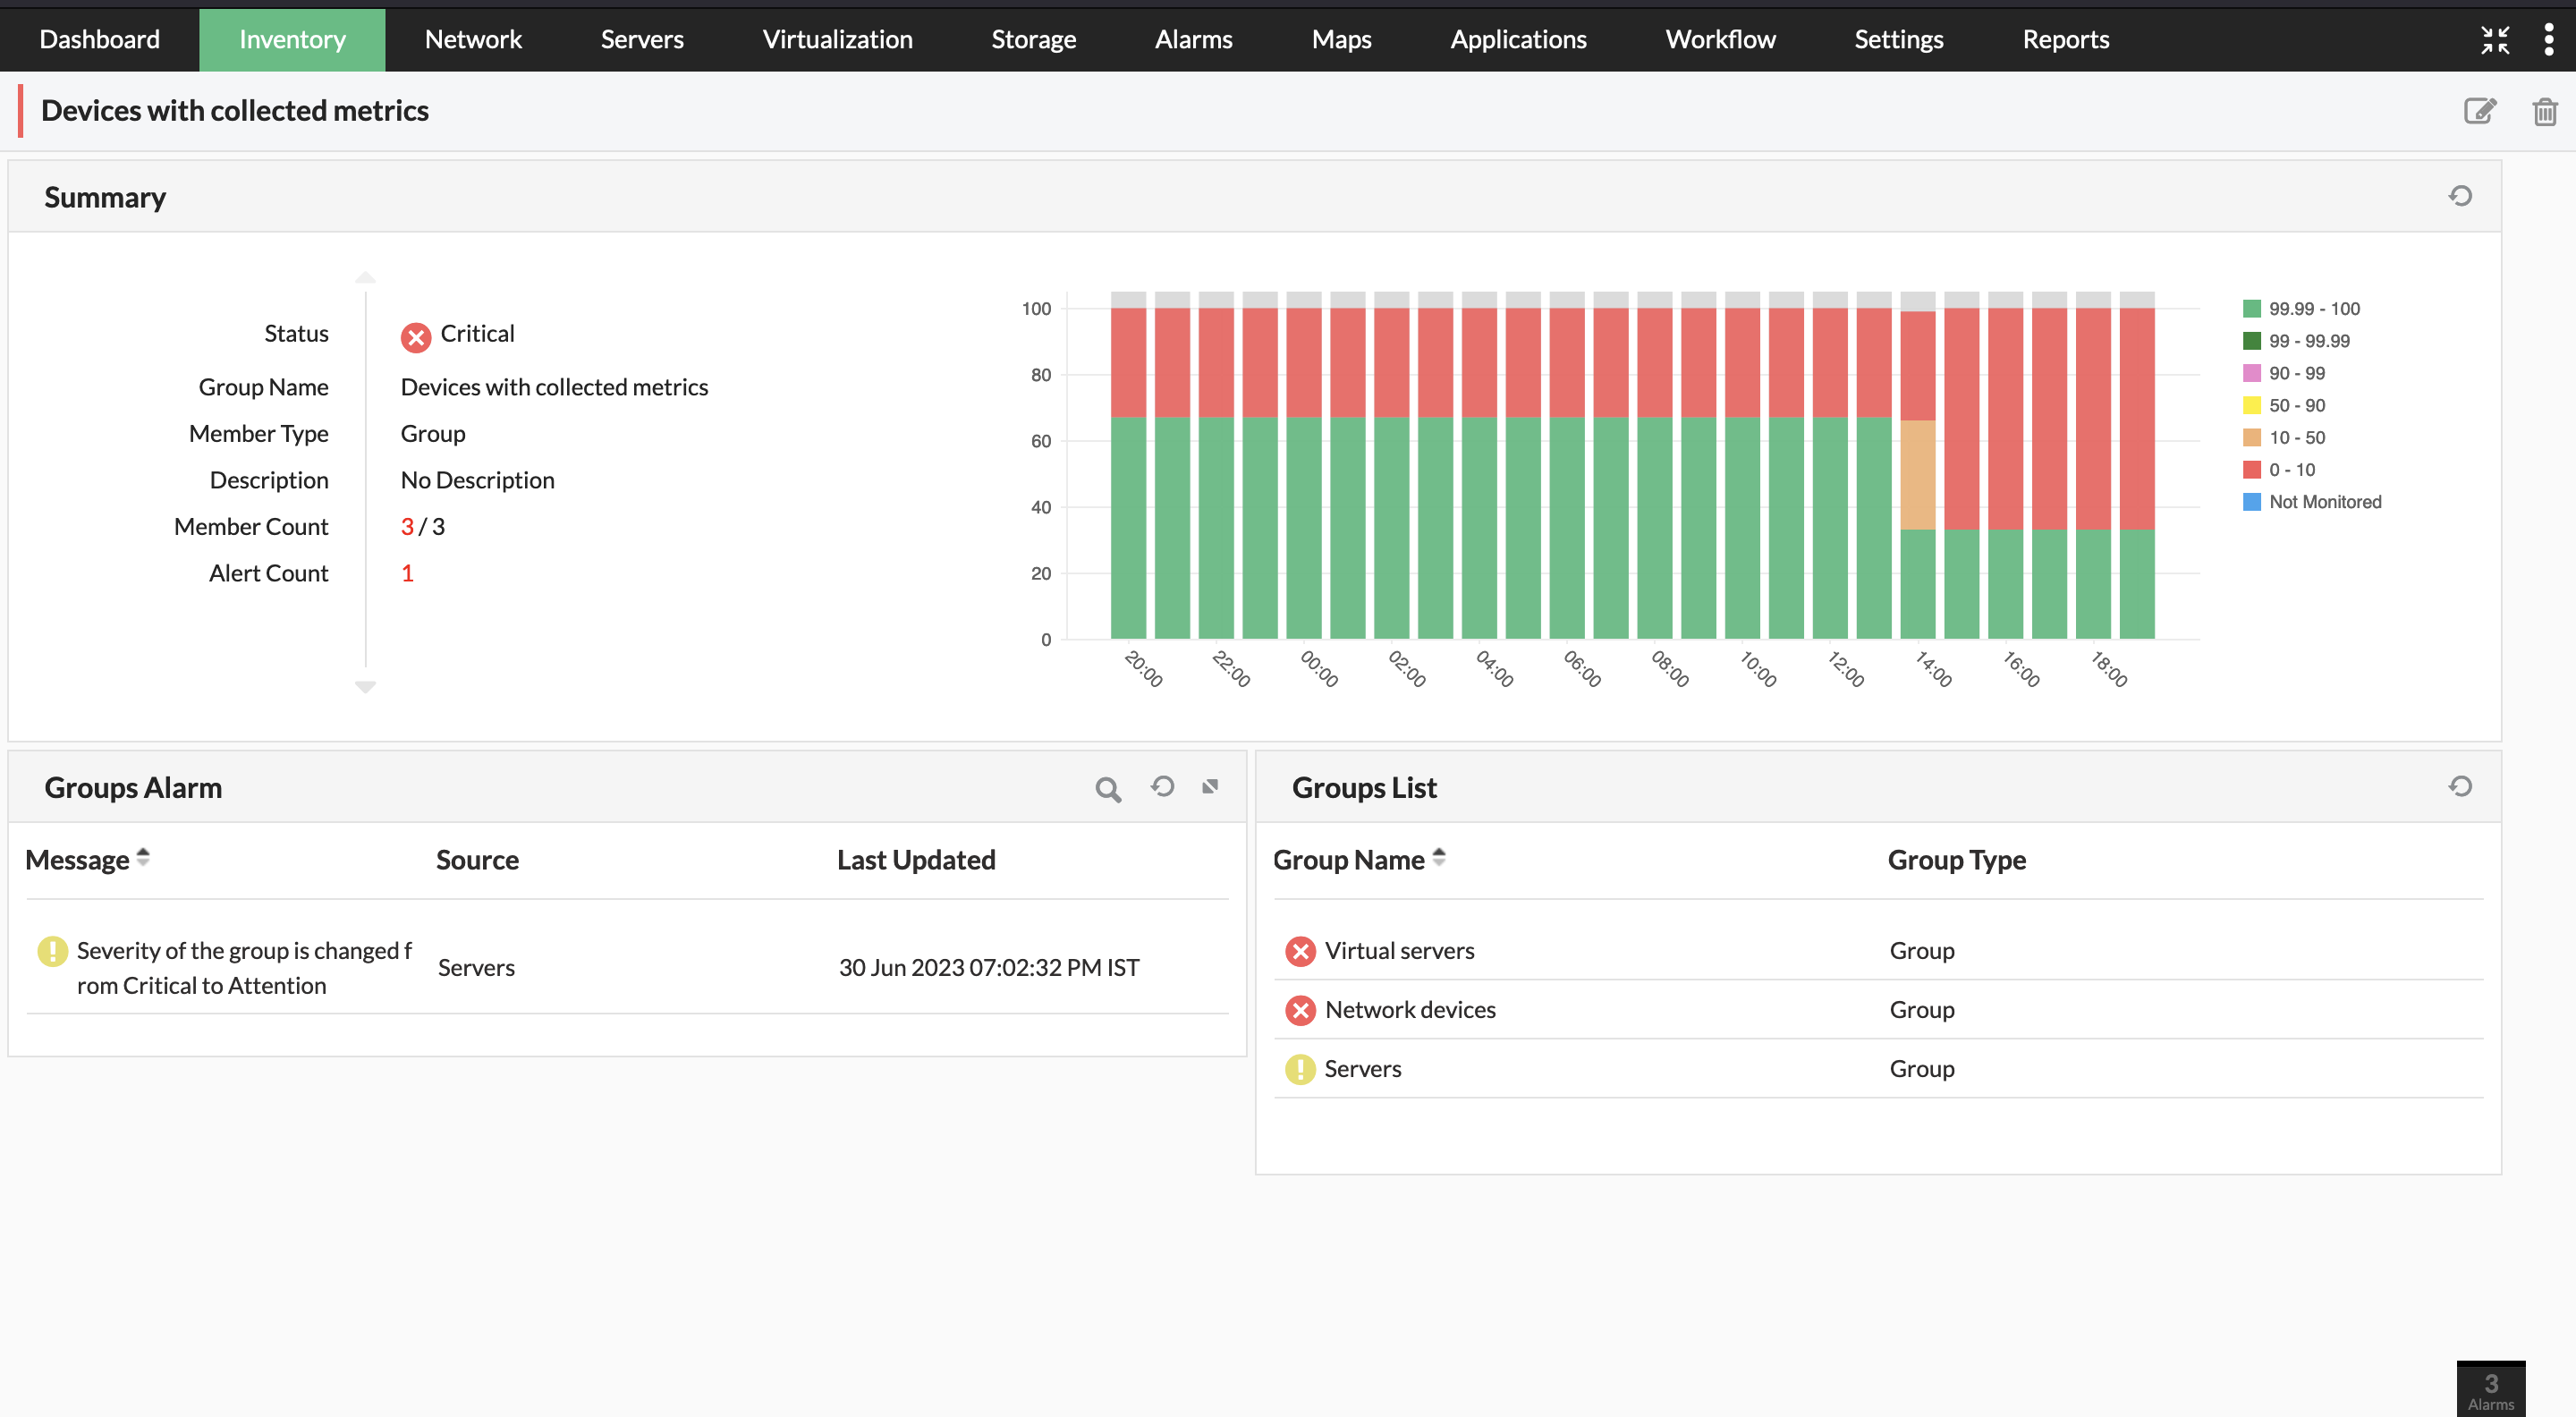Sort alarms by Message column arrow
The image size is (2576, 1417).
[x=143, y=858]
